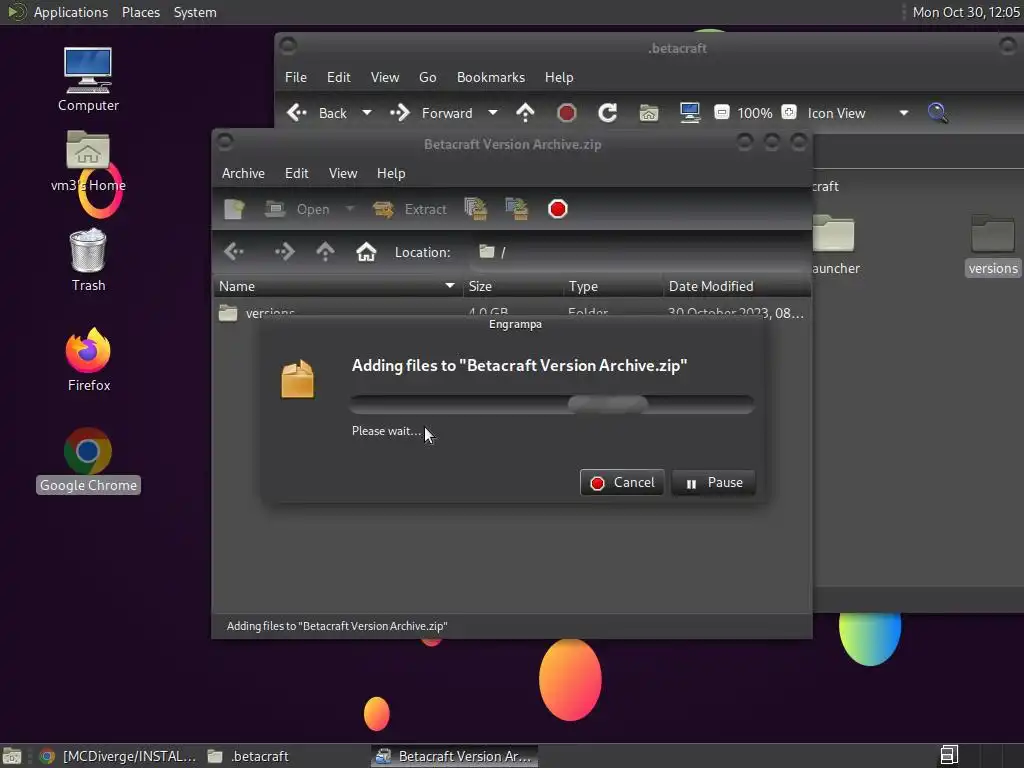This screenshot has width=1024, height=768.
Task: Open the System panel menu
Action: tap(195, 12)
